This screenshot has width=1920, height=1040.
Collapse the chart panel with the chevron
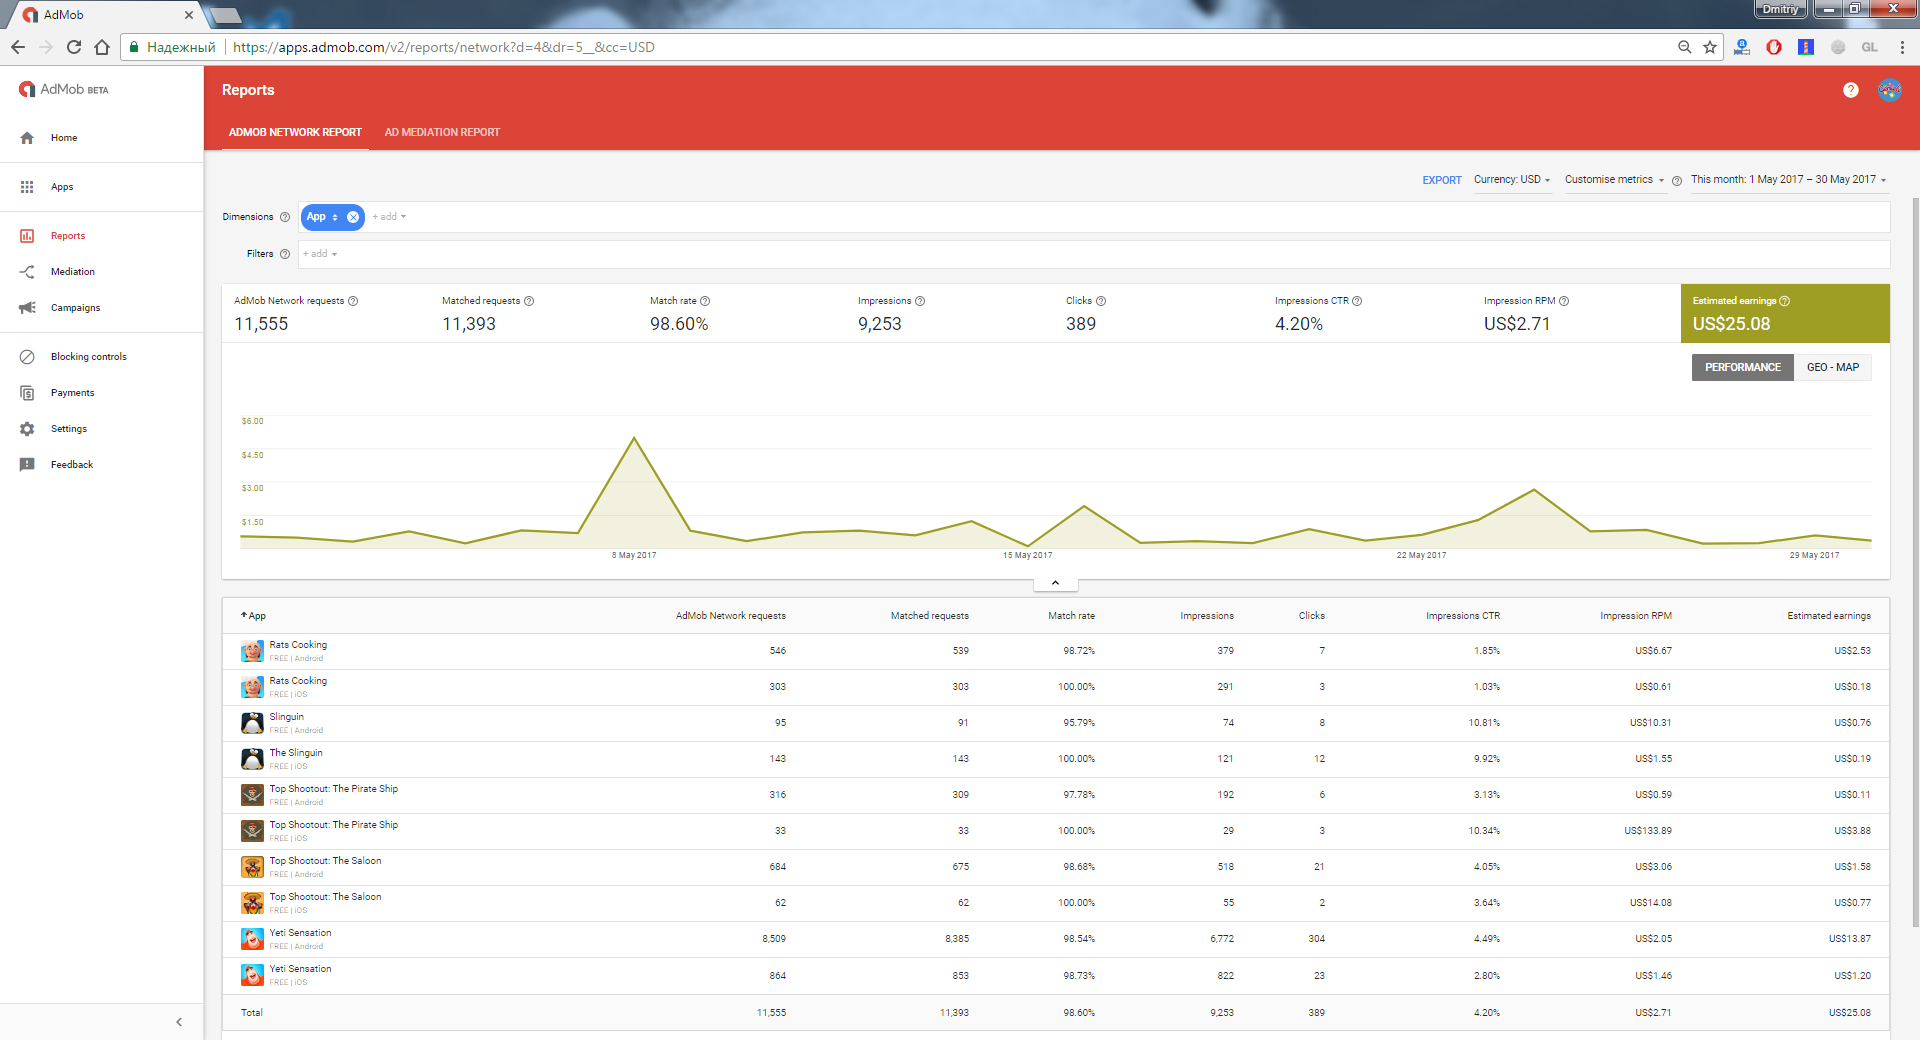(x=1055, y=583)
